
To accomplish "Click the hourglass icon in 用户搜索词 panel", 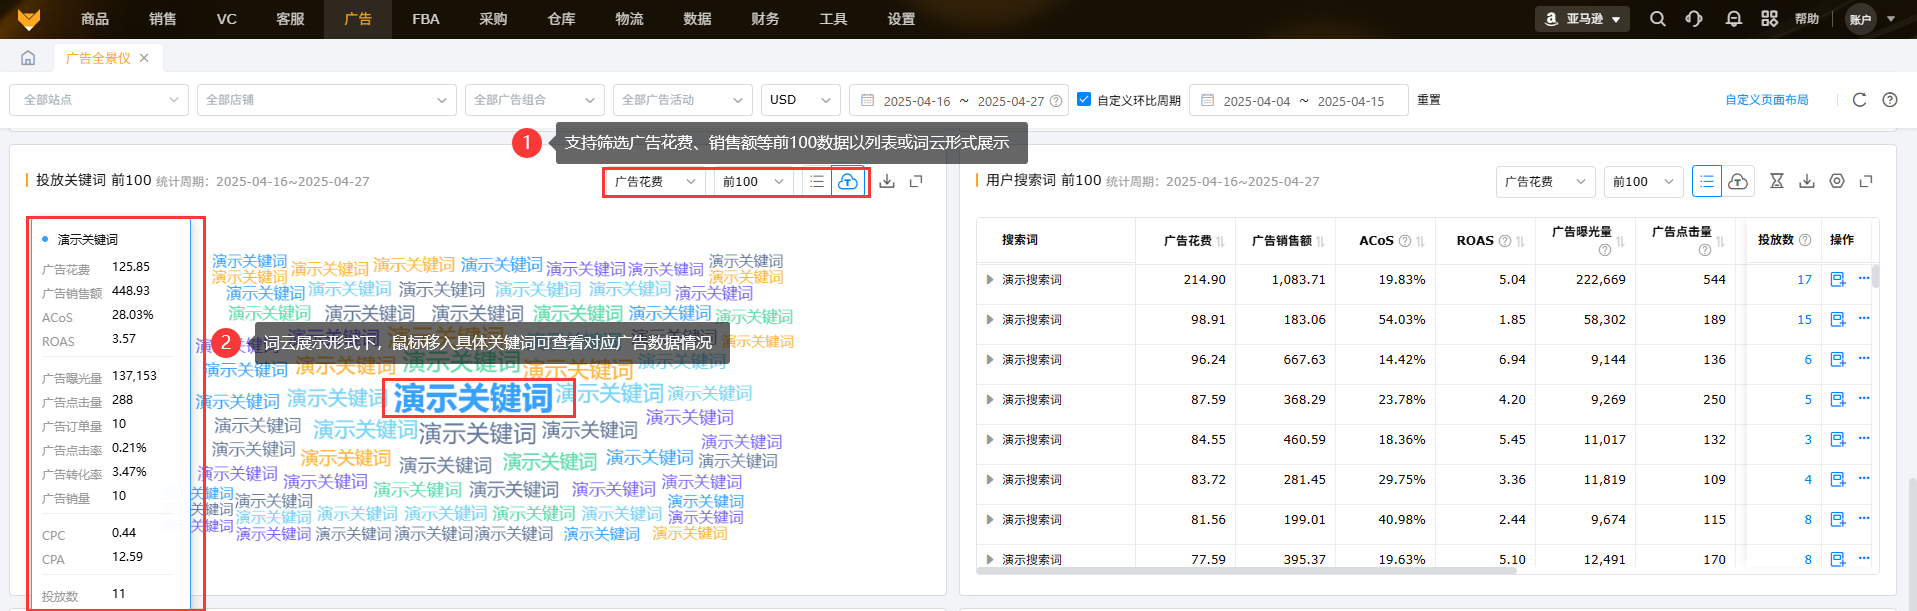I will 1777,181.
